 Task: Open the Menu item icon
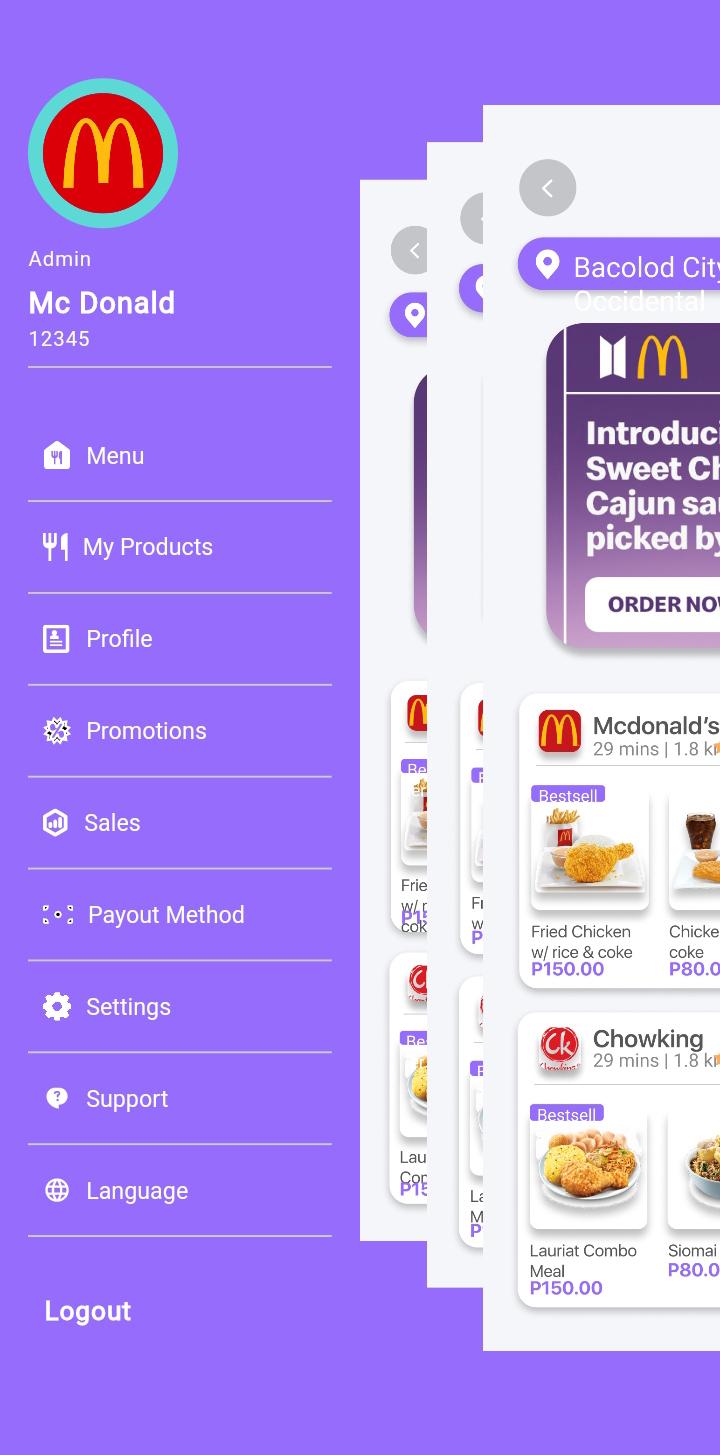pos(57,456)
